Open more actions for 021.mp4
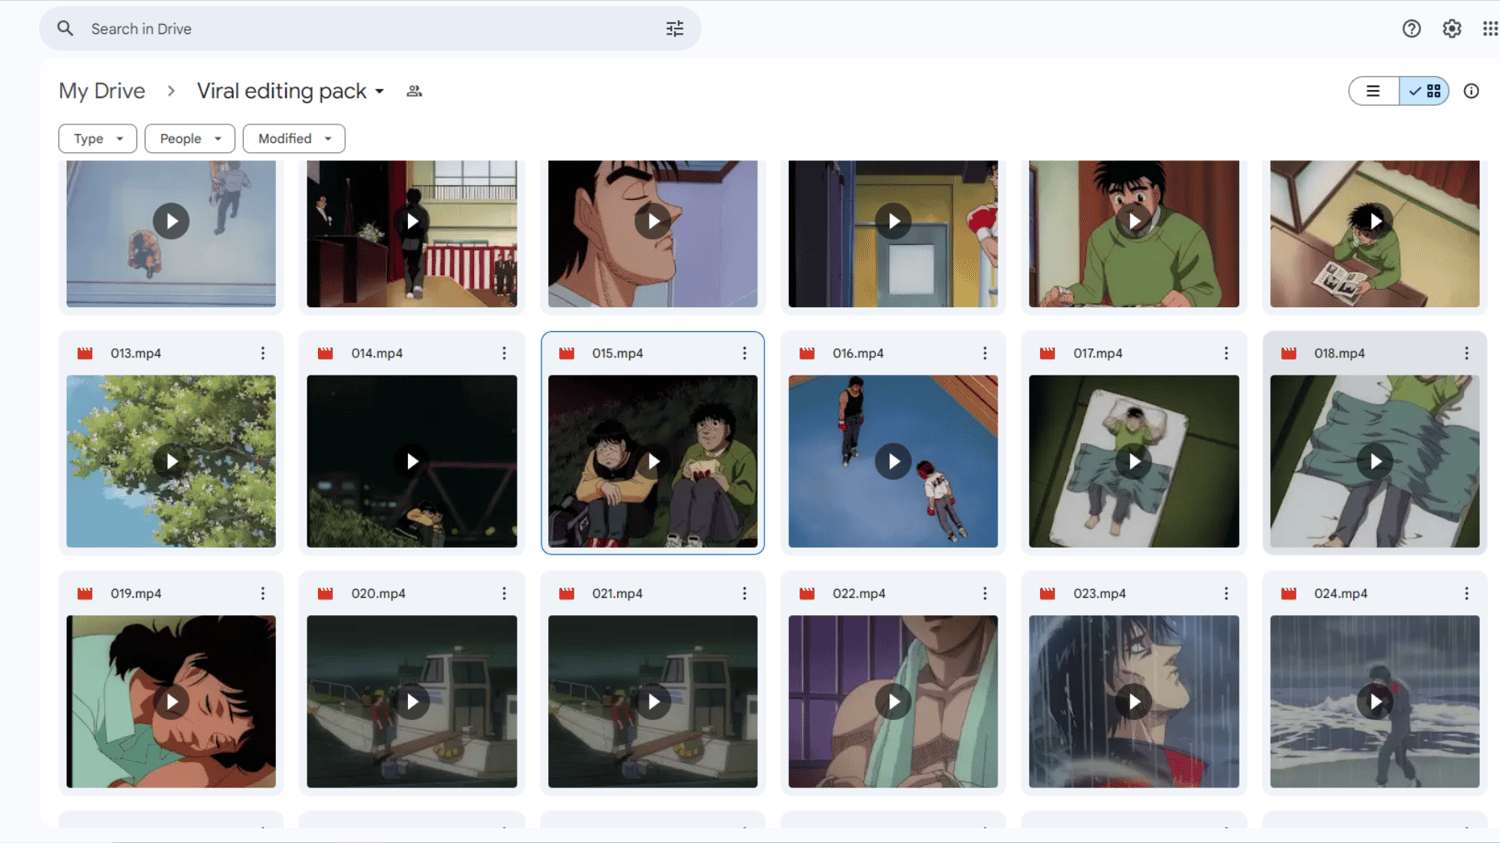The width and height of the screenshot is (1500, 843). click(x=744, y=594)
